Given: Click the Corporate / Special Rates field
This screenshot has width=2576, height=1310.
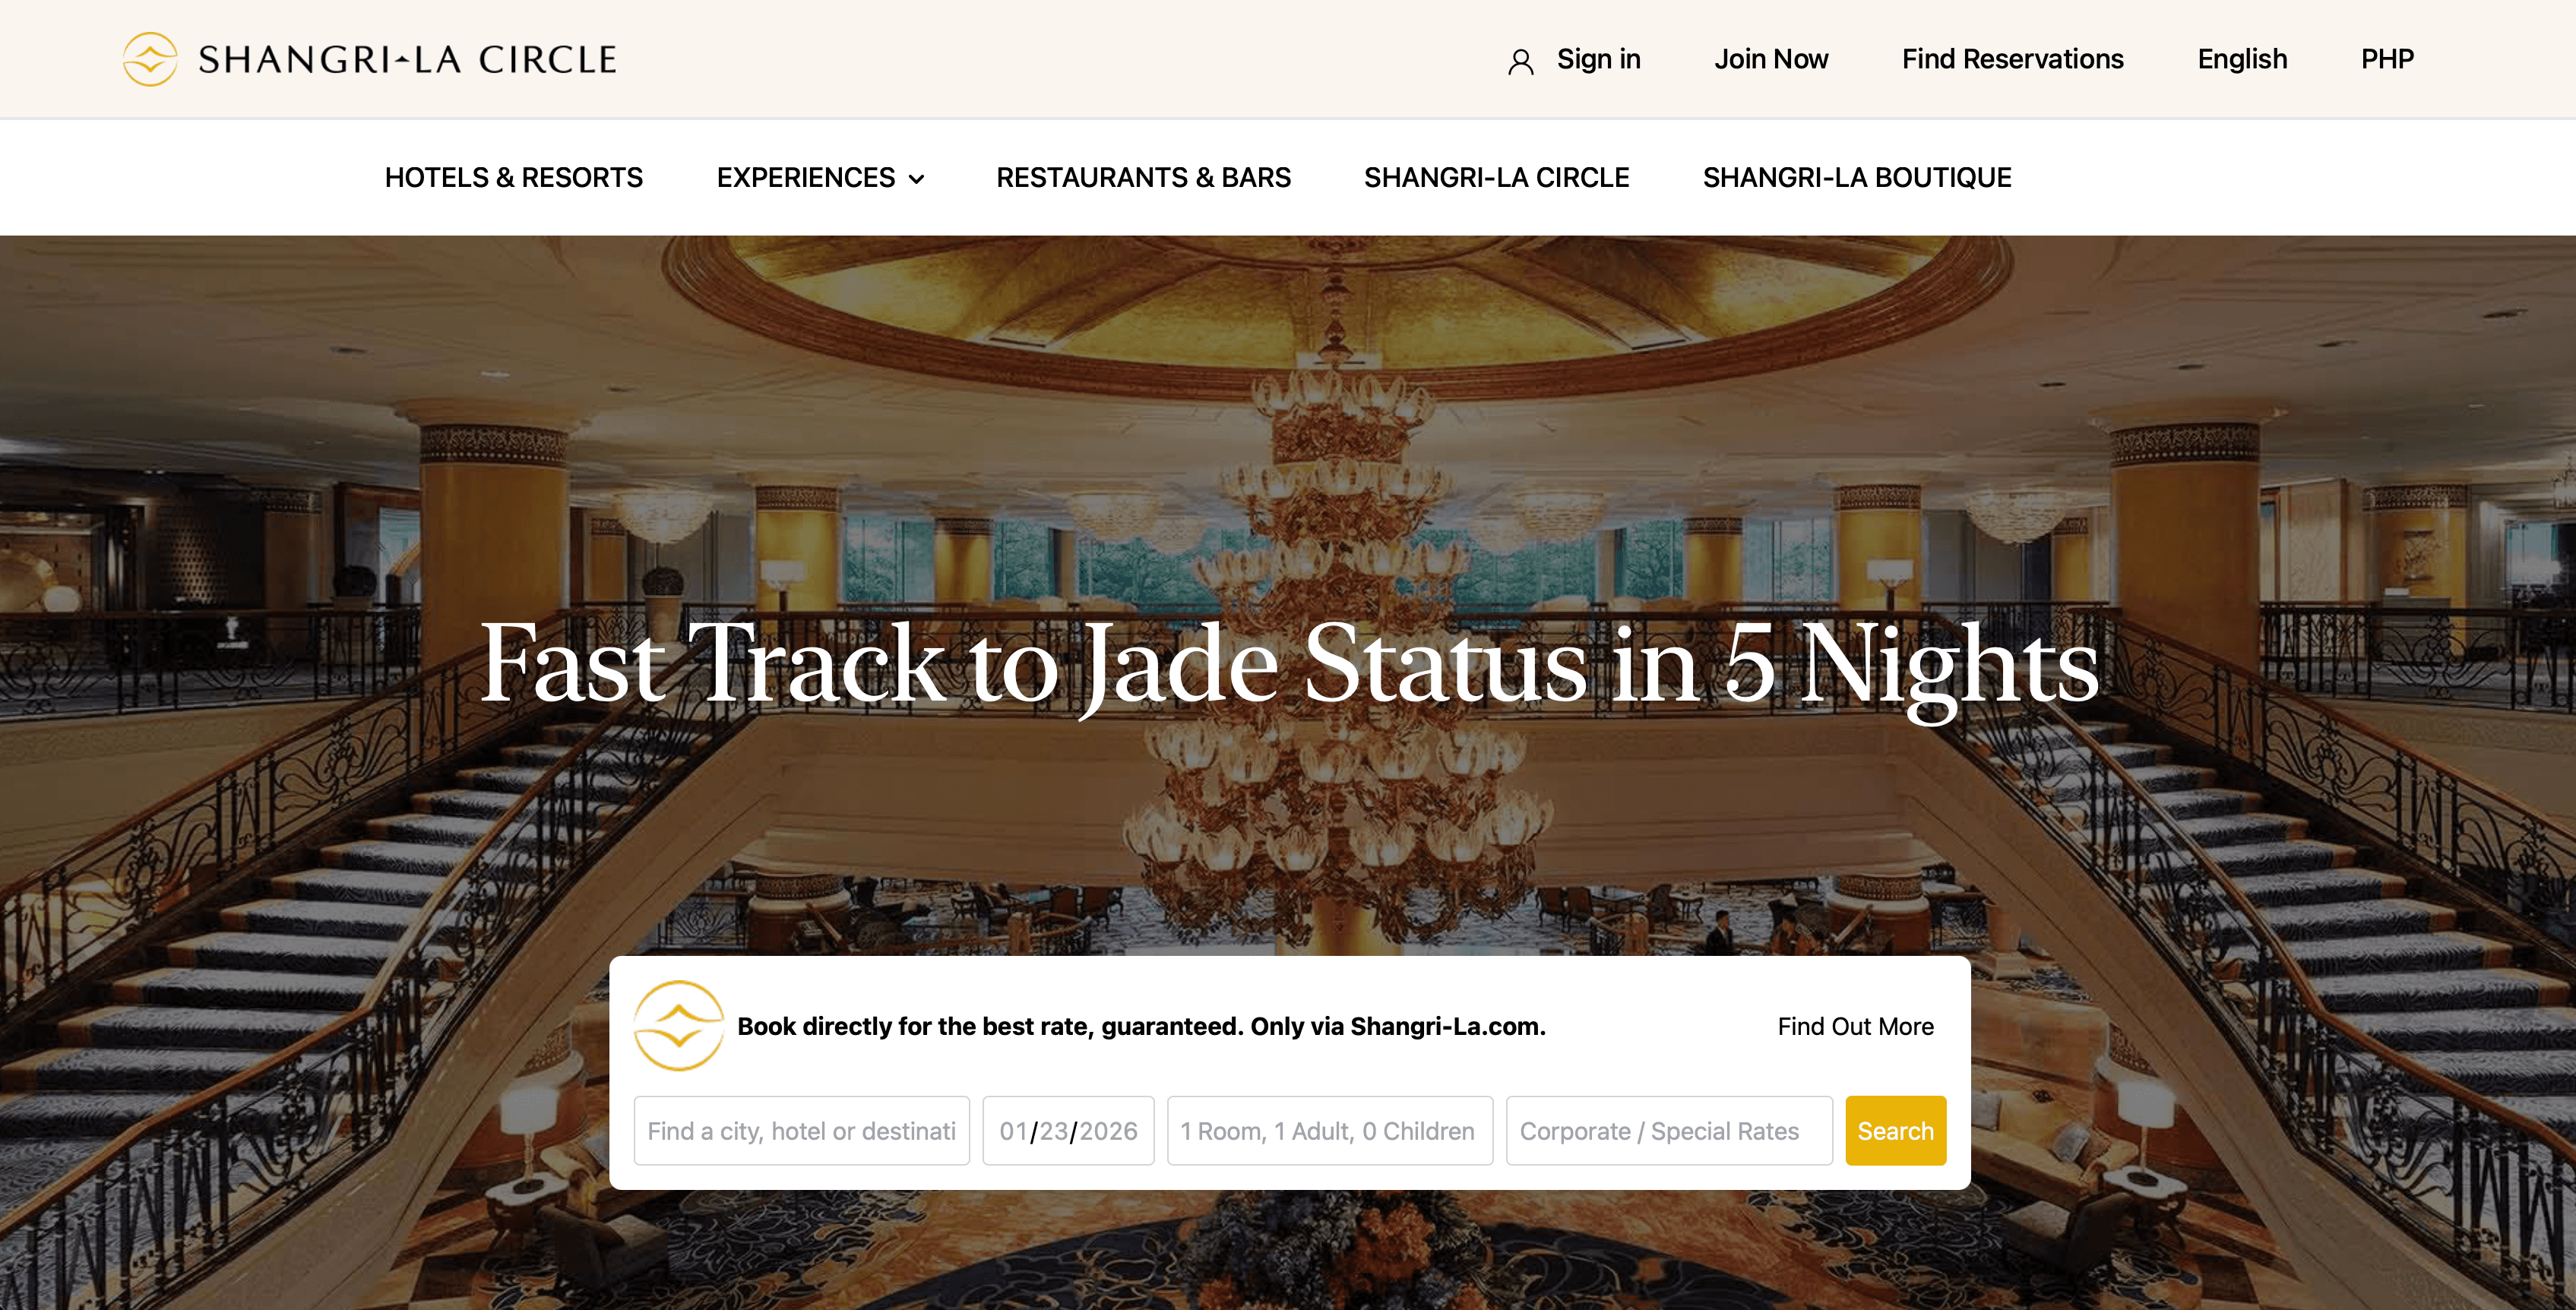Looking at the screenshot, I should pyautogui.click(x=1669, y=1130).
